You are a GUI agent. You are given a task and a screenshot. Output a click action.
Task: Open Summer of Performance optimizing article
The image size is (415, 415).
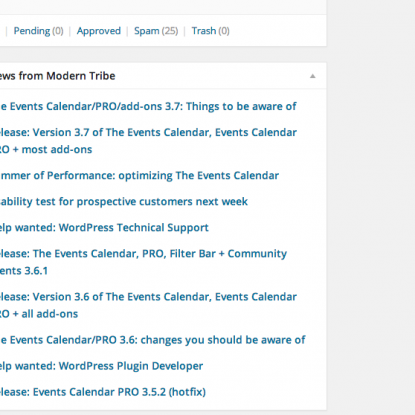click(x=139, y=175)
